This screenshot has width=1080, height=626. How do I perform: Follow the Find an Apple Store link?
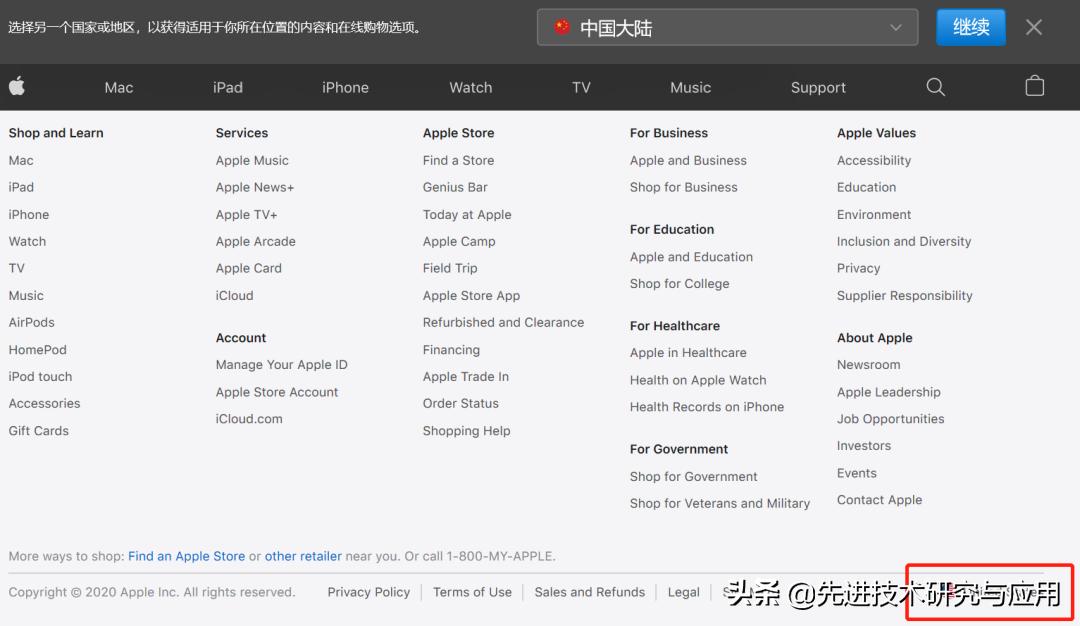click(186, 556)
